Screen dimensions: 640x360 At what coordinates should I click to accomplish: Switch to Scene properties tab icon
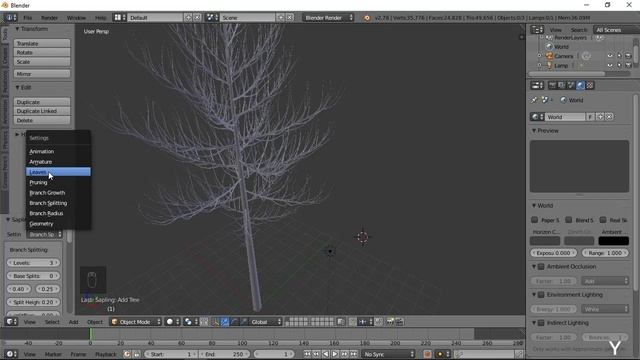571,85
